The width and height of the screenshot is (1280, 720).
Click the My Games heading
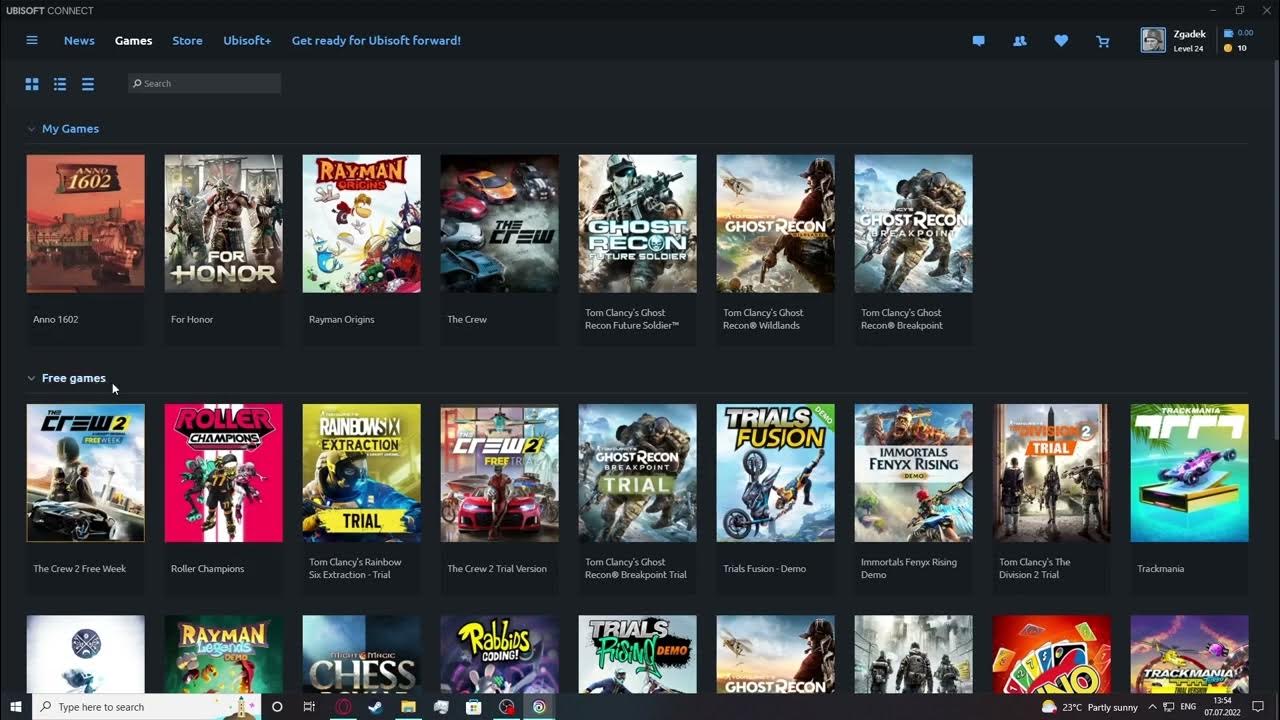(70, 129)
